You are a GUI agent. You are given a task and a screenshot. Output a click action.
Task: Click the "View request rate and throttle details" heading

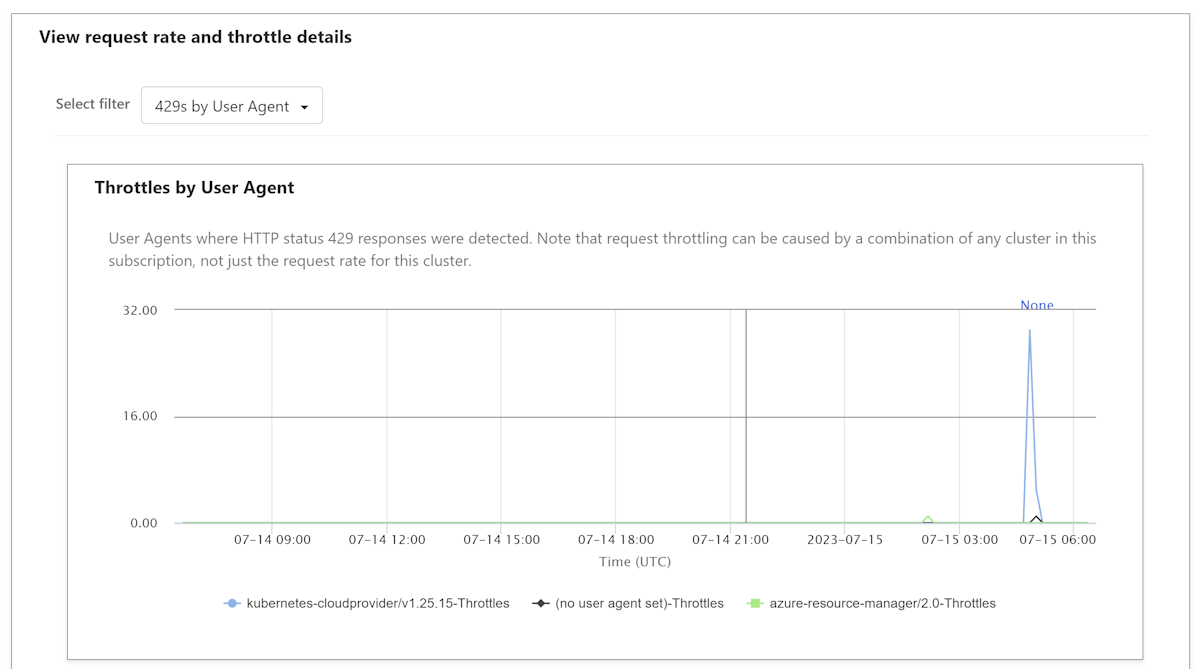click(x=195, y=38)
